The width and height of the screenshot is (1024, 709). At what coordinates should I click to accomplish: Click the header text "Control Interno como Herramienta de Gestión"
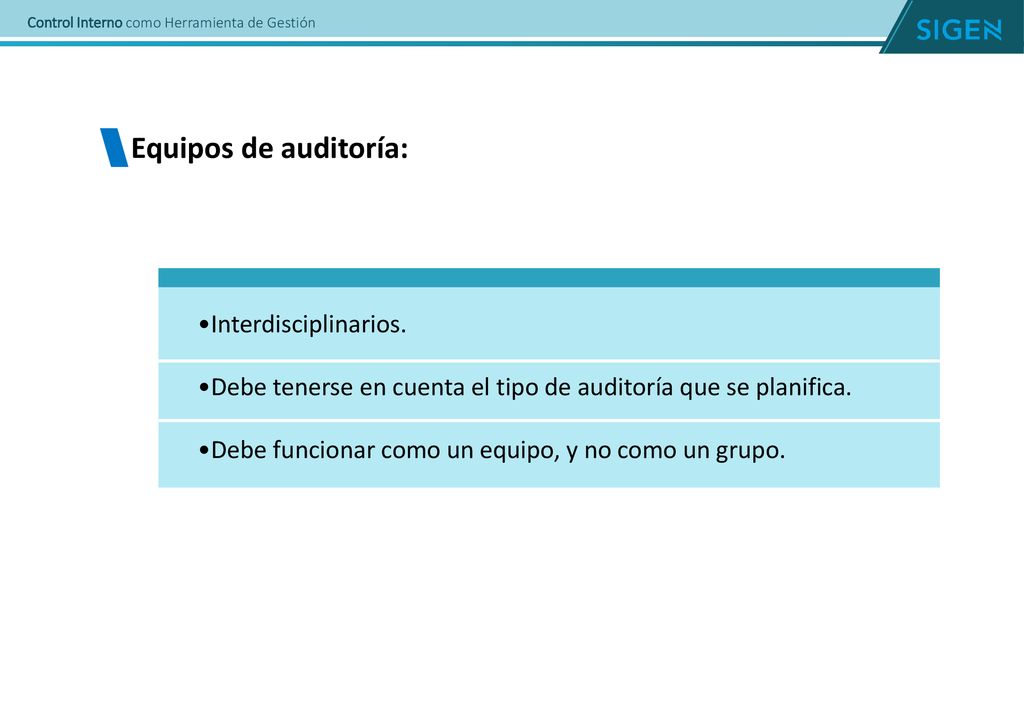tap(171, 23)
